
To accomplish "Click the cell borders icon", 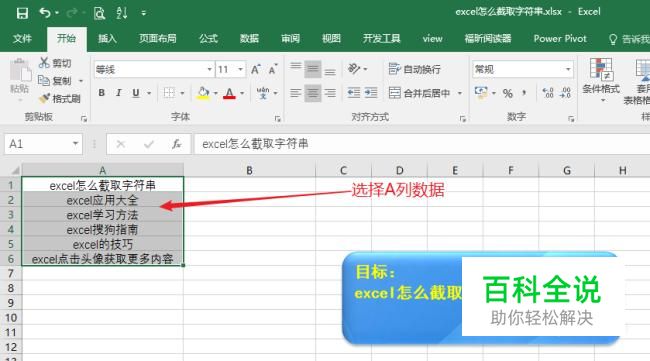I will tap(169, 93).
